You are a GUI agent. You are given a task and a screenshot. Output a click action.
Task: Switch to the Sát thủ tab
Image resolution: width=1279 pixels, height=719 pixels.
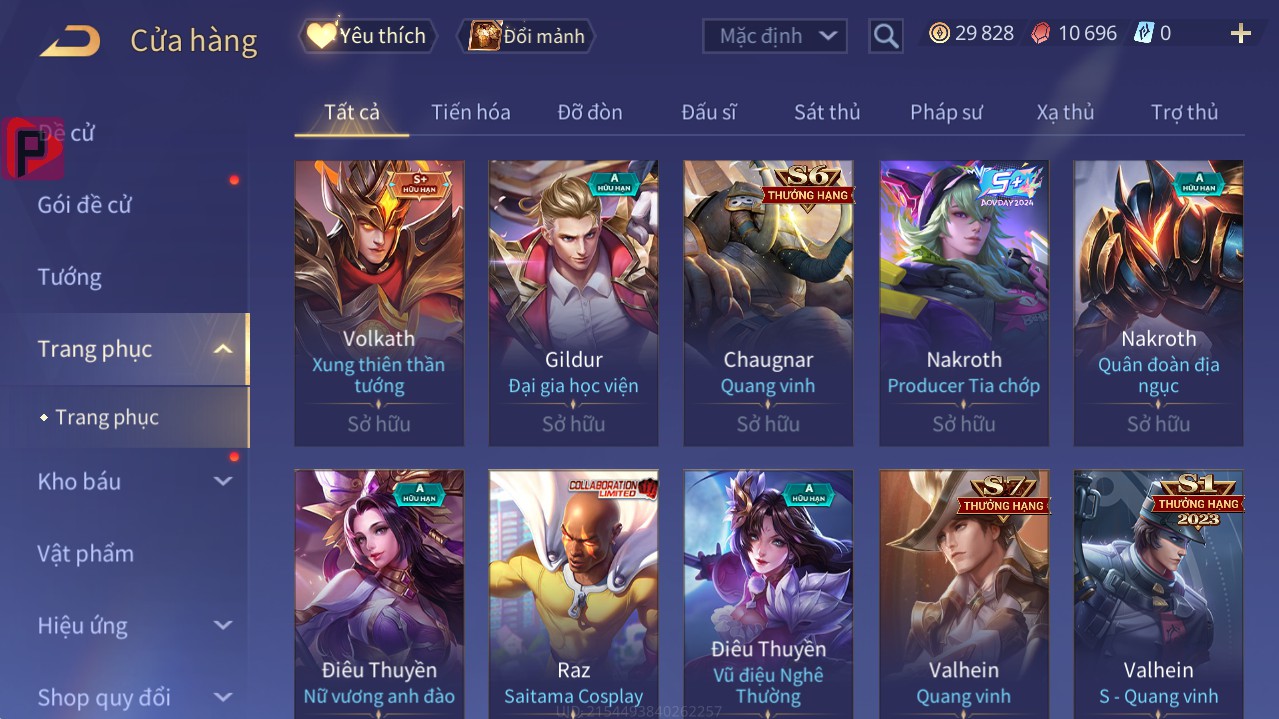(827, 112)
